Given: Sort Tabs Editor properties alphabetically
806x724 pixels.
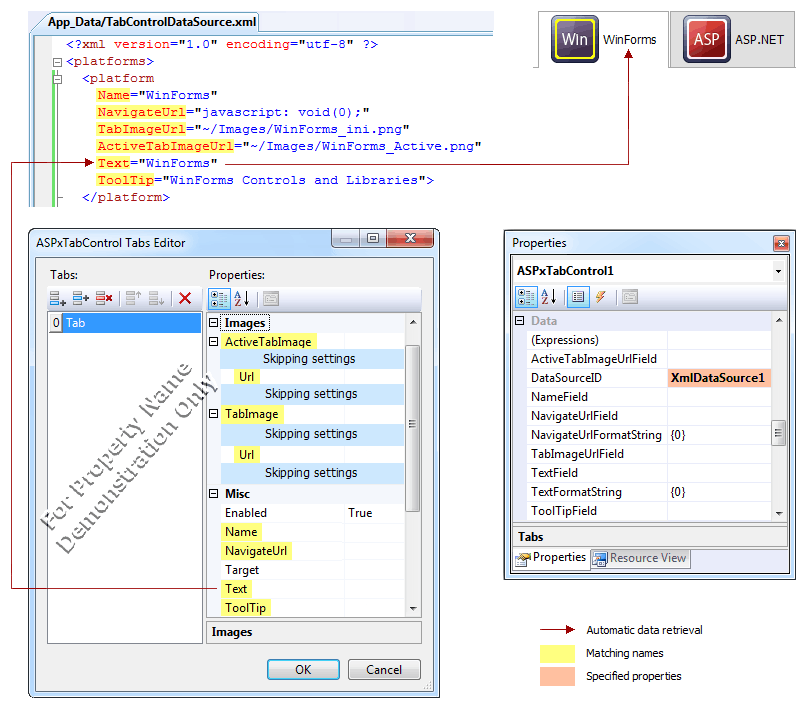Looking at the screenshot, I should click(x=242, y=299).
